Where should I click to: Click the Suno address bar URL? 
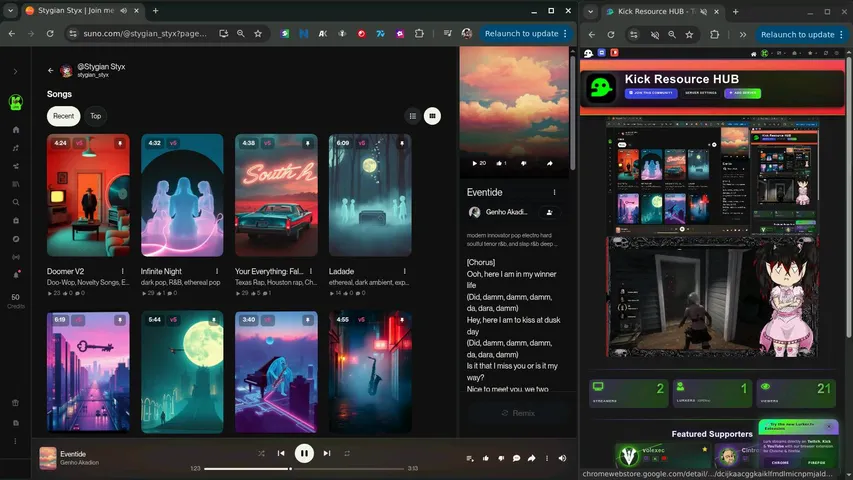point(145,34)
